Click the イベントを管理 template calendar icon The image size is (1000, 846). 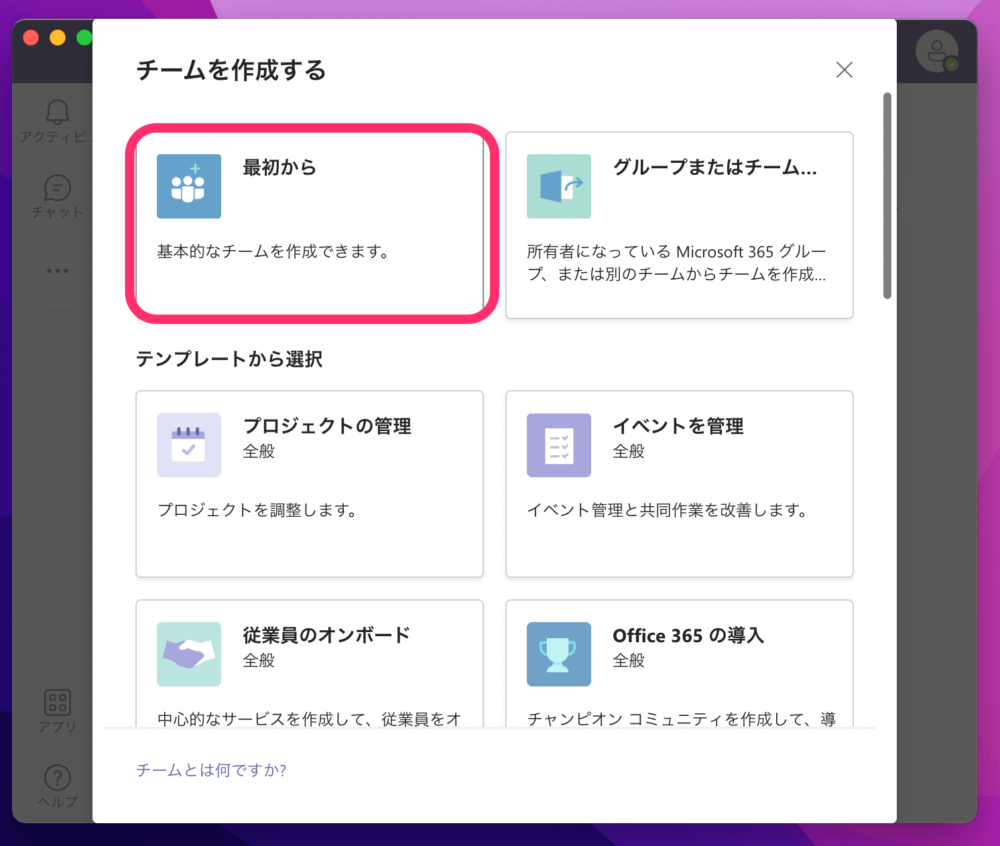pos(558,445)
